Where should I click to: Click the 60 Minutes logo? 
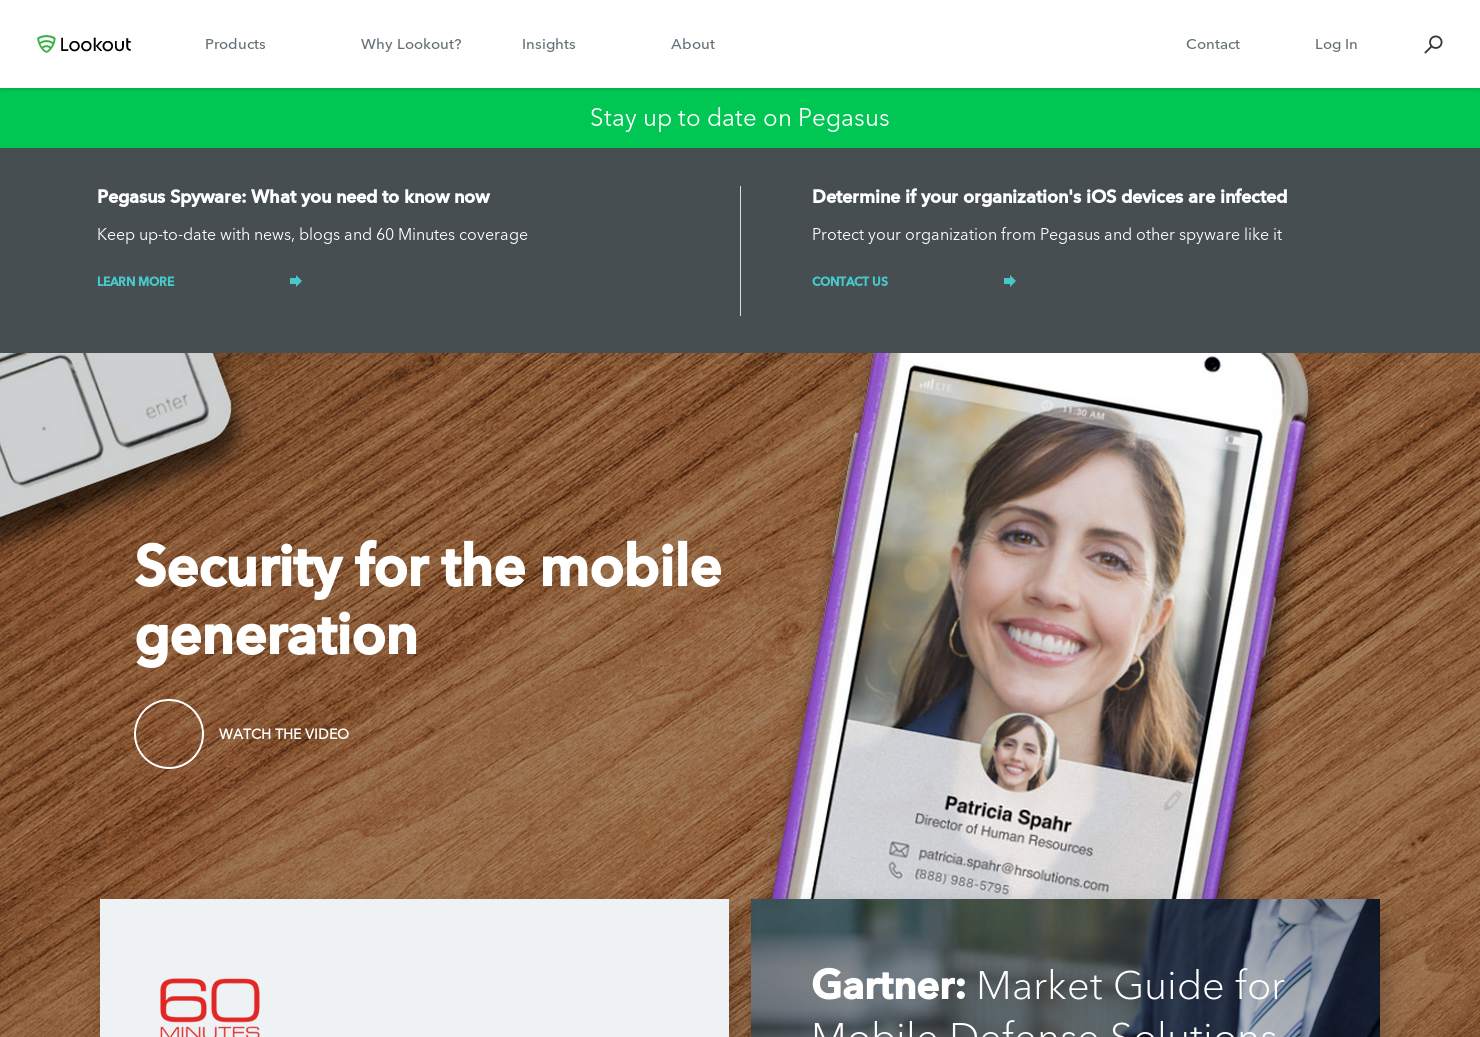[210, 1007]
